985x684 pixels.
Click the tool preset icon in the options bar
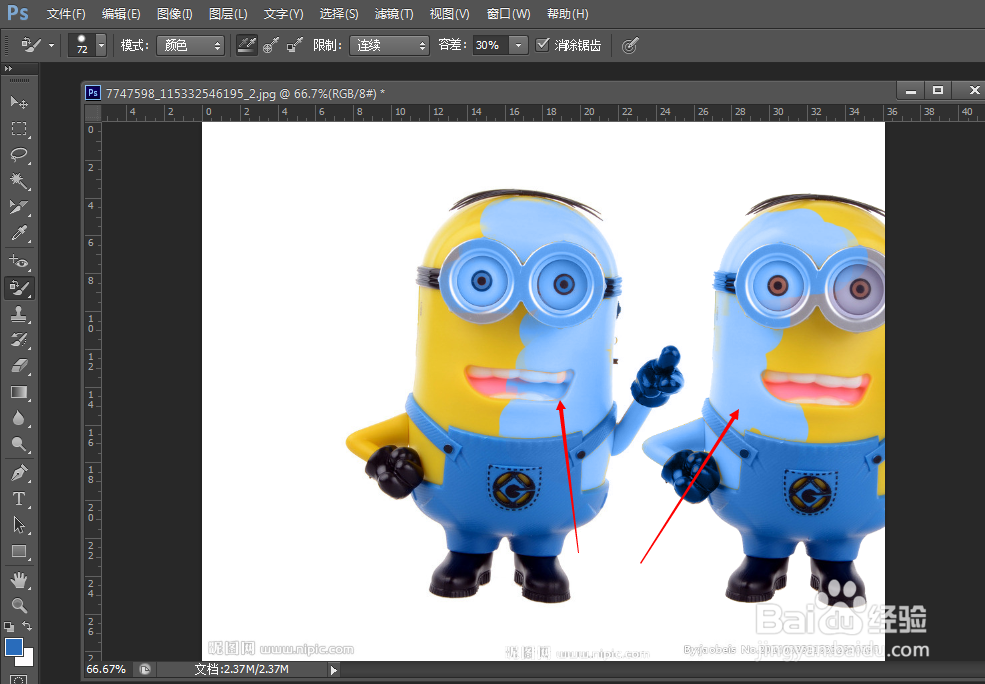pos(31,45)
